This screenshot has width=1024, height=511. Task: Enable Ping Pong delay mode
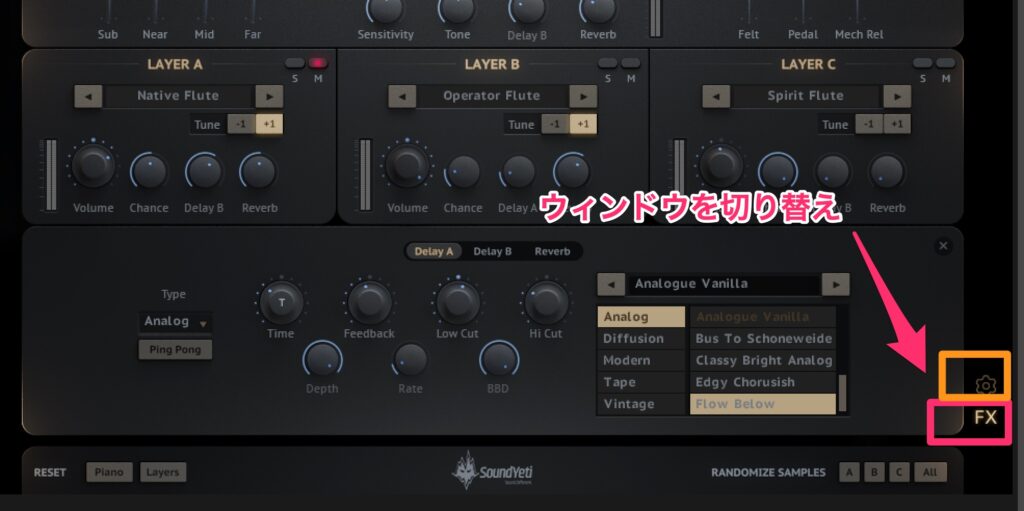175,349
